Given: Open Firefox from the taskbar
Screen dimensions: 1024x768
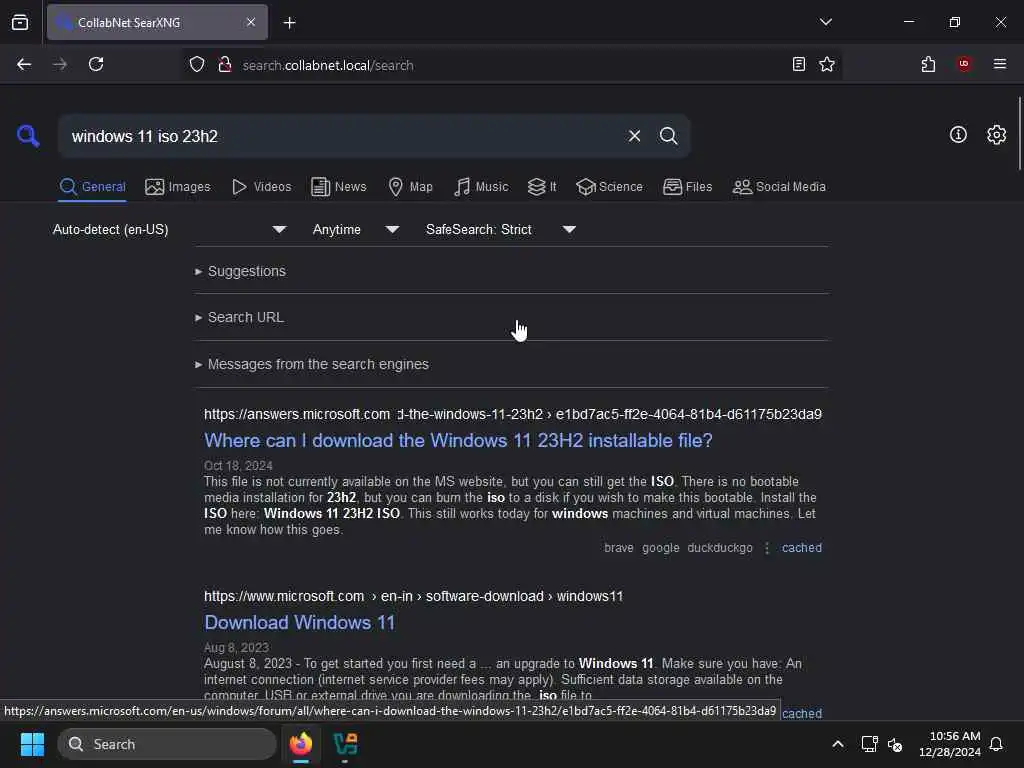Looking at the screenshot, I should (300, 744).
